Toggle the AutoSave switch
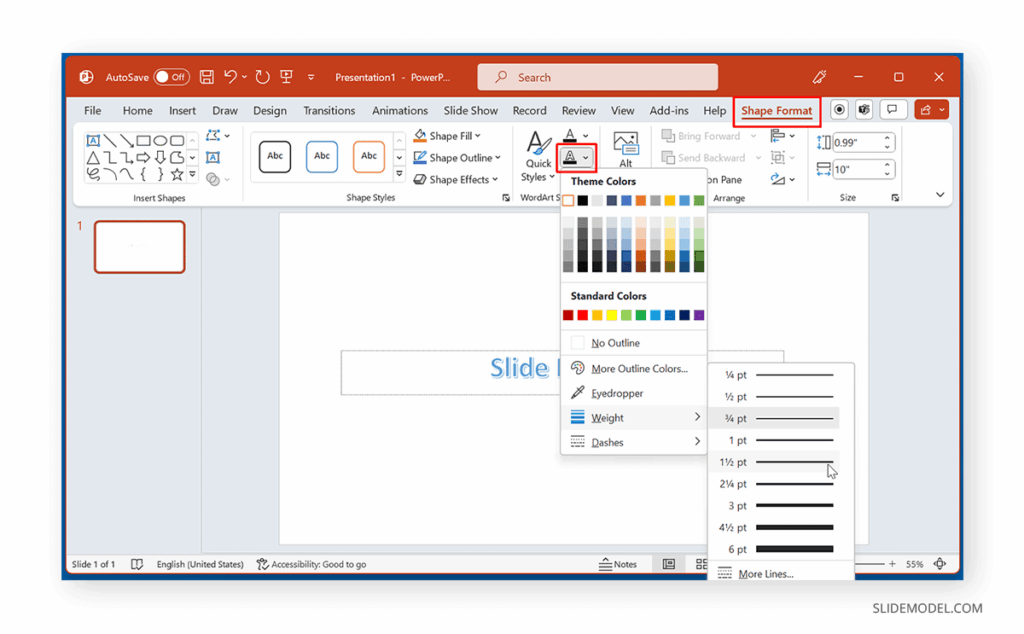Viewport: 1024px width, 634px height. click(x=171, y=77)
